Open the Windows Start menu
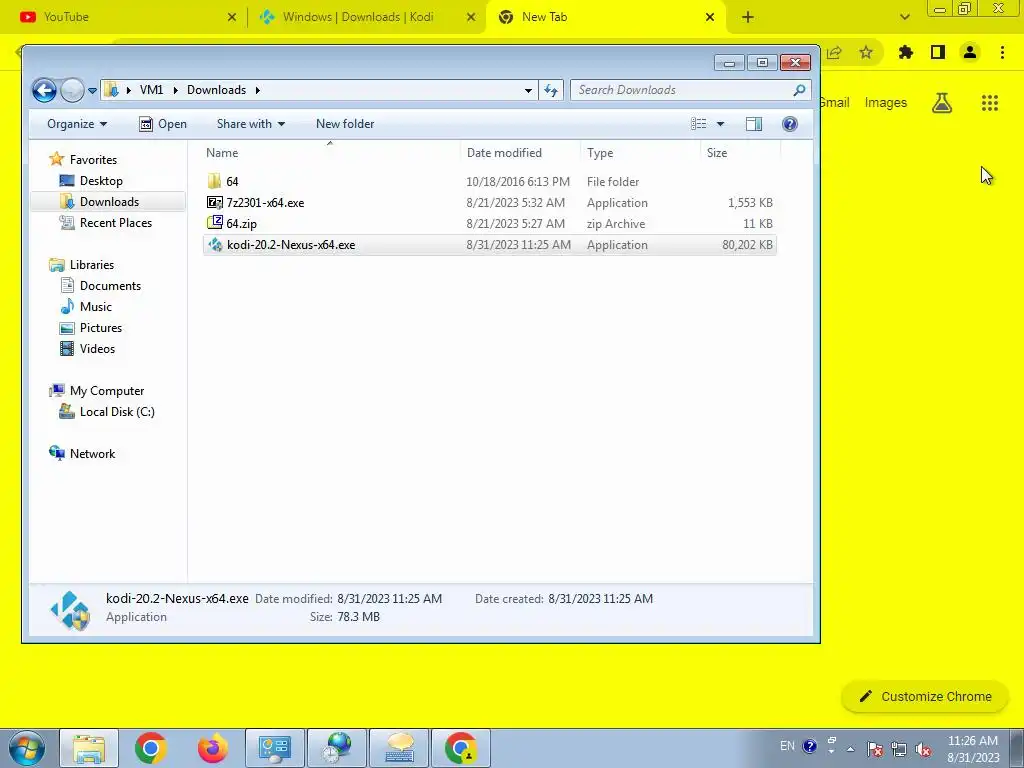1024x768 pixels. (x=26, y=748)
